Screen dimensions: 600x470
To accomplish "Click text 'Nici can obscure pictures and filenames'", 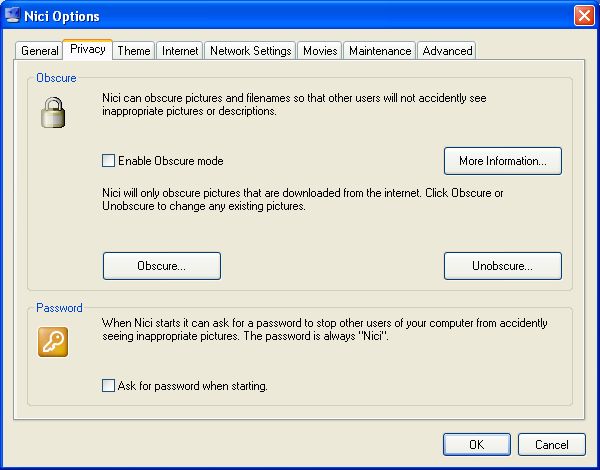I will pos(196,98).
